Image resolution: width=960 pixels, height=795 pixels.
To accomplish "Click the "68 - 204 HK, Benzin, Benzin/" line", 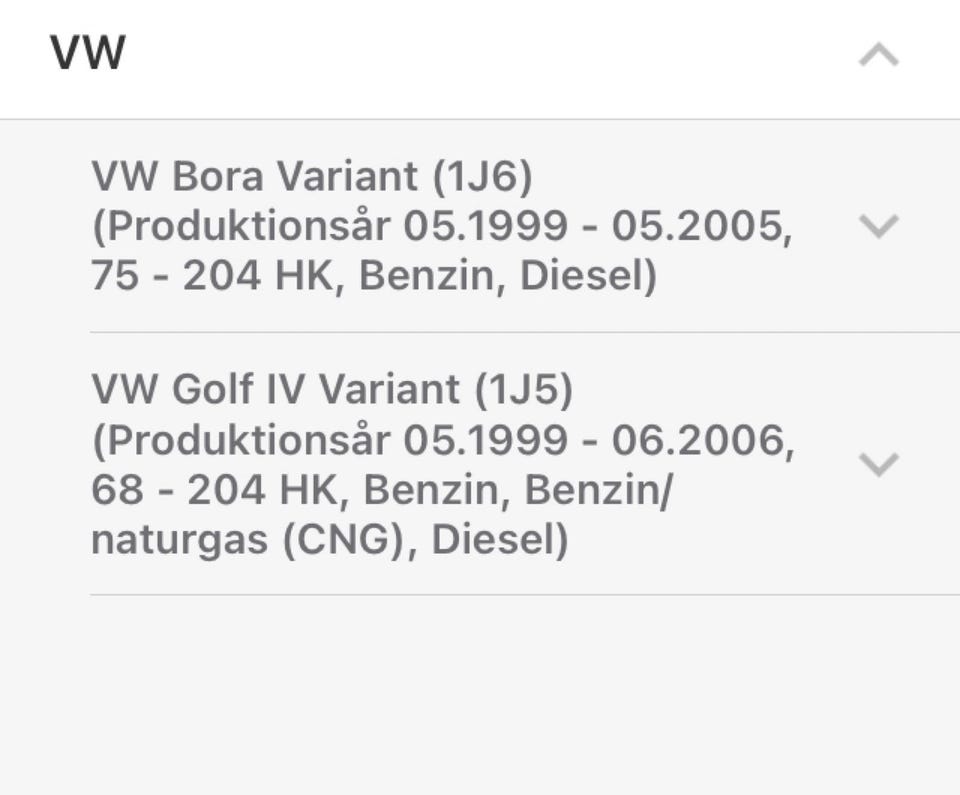I will [380, 490].
